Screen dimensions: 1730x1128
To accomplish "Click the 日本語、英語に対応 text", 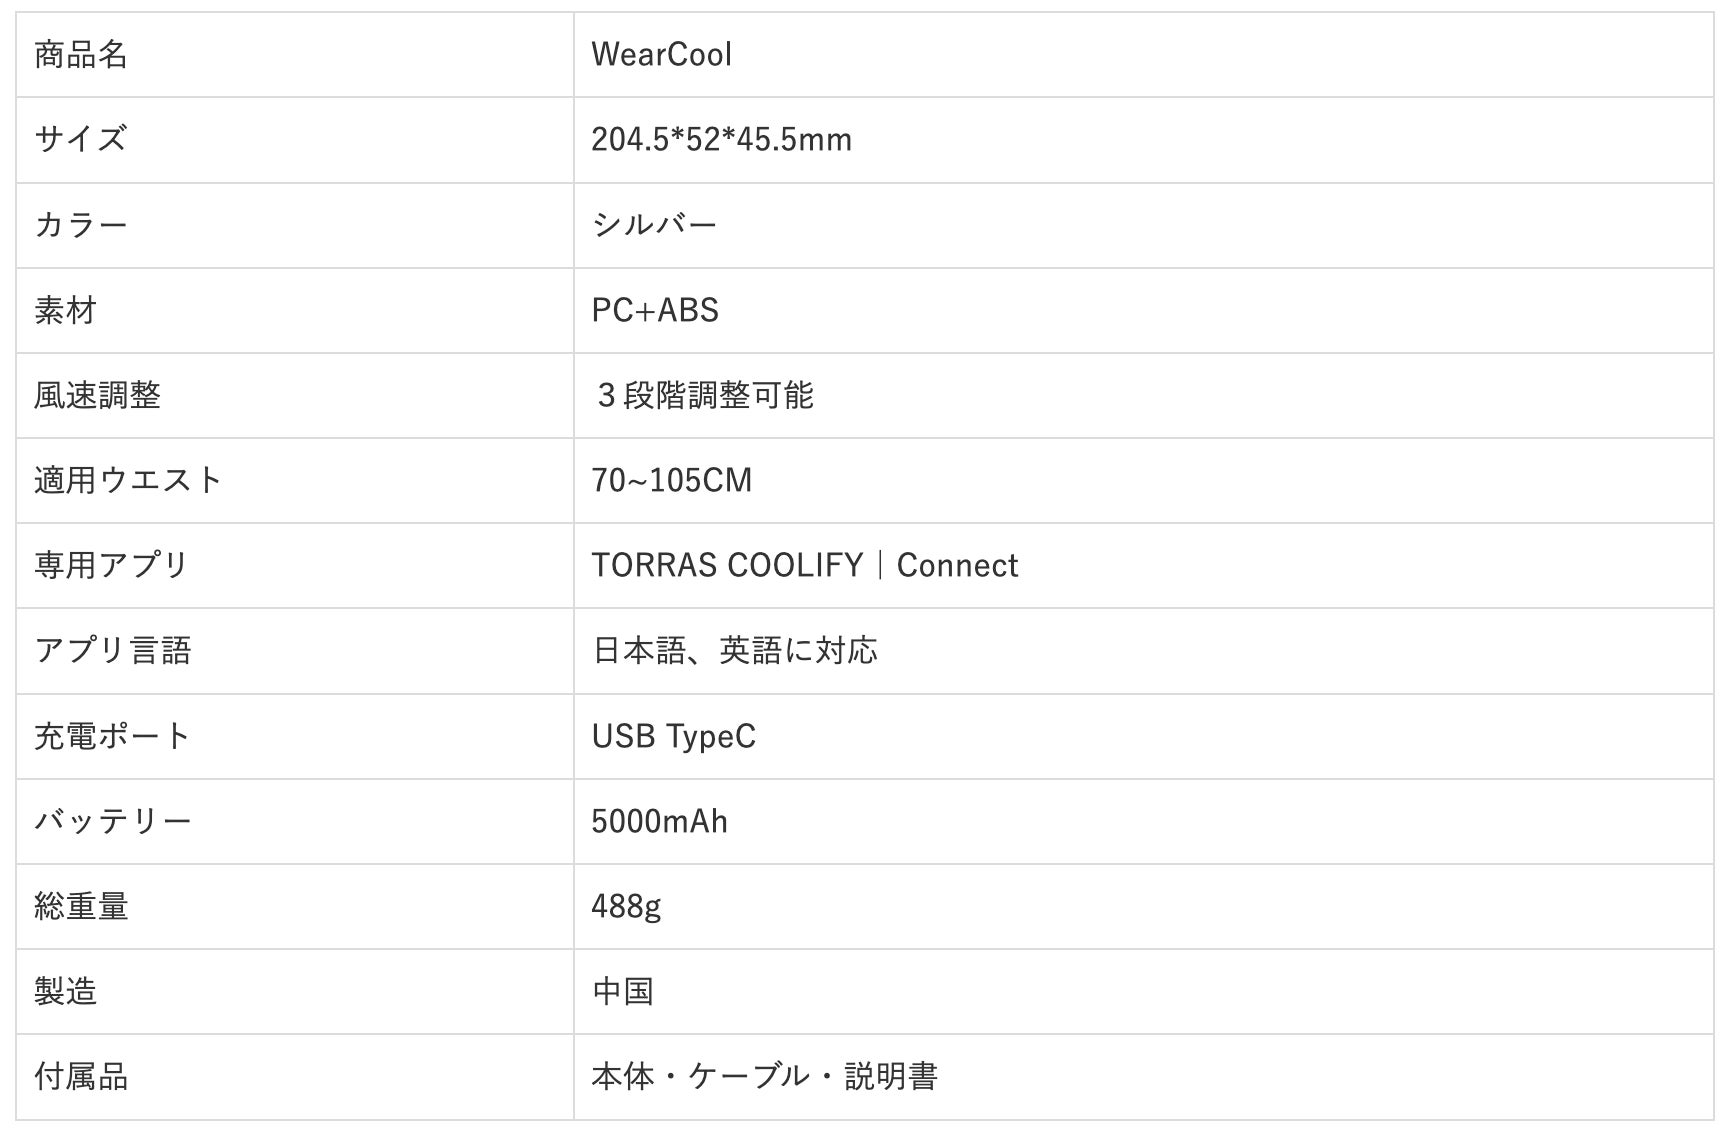I will pos(735,651).
